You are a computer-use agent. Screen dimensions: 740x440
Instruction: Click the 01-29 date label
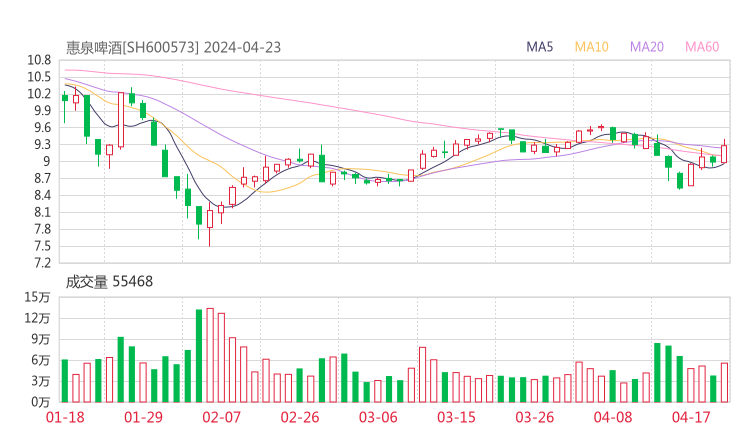pyautogui.click(x=143, y=417)
